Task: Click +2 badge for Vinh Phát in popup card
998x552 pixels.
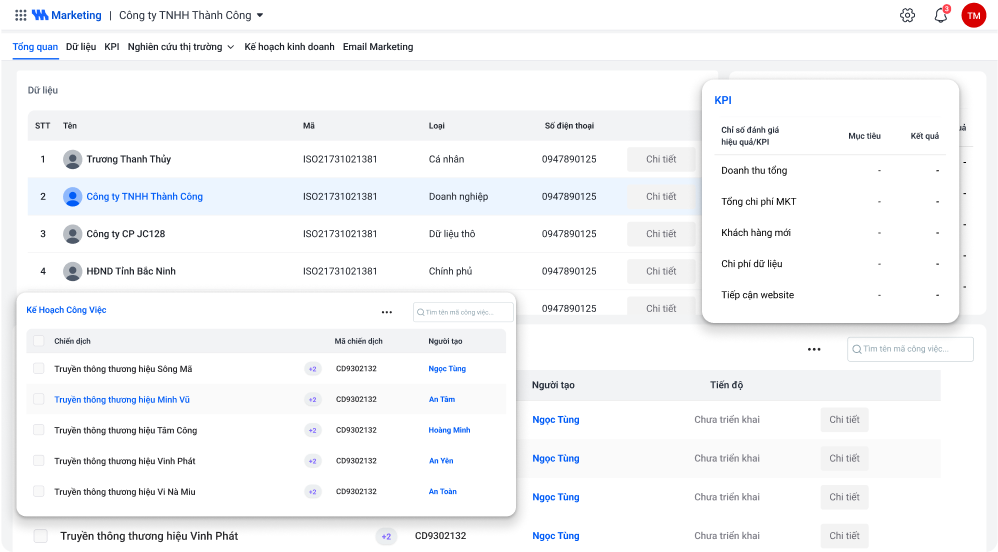Action: pyautogui.click(x=313, y=461)
